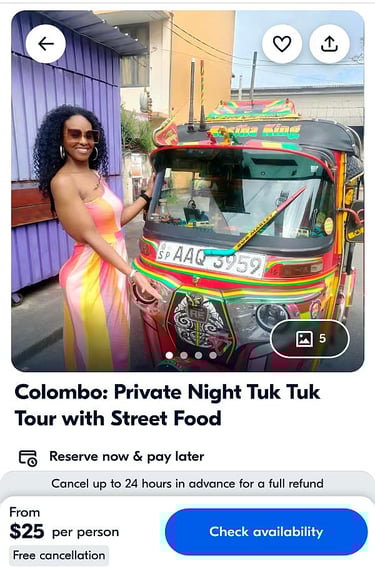The width and height of the screenshot is (375, 568).
Task: Open the photo gallery showing 5 images
Action: coord(310,339)
